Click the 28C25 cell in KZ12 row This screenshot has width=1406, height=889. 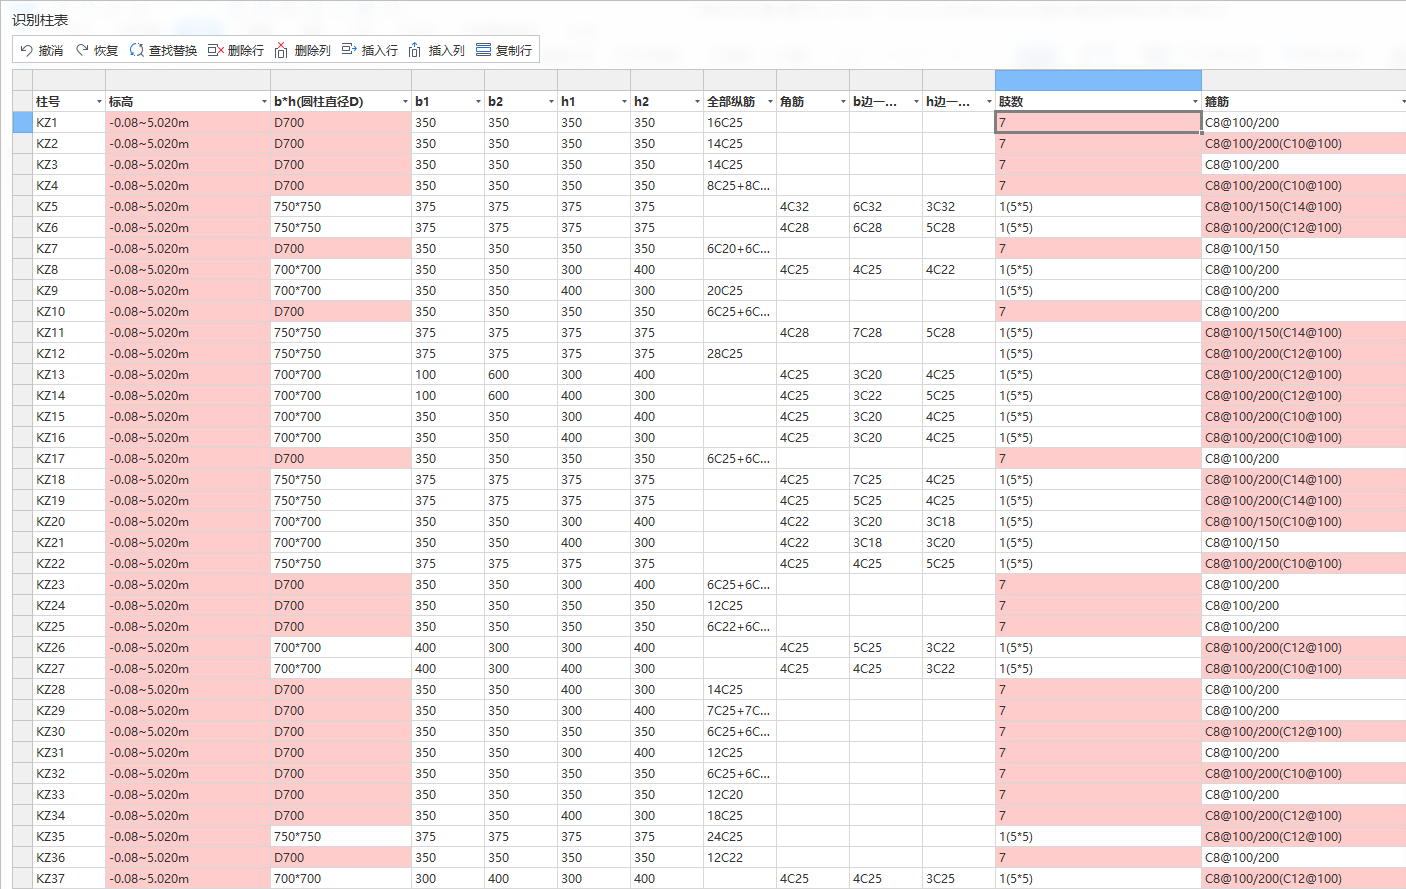pos(740,354)
